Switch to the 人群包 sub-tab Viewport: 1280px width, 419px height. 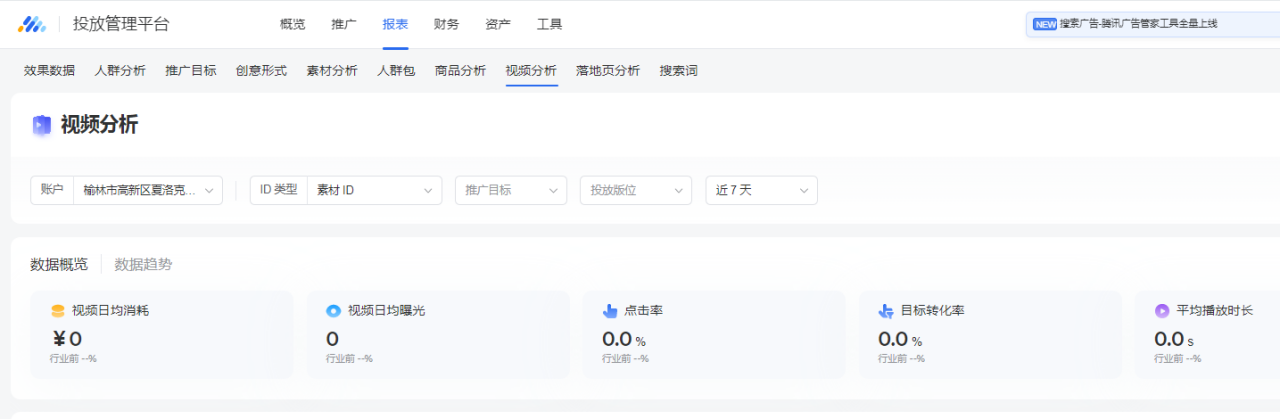(396, 71)
